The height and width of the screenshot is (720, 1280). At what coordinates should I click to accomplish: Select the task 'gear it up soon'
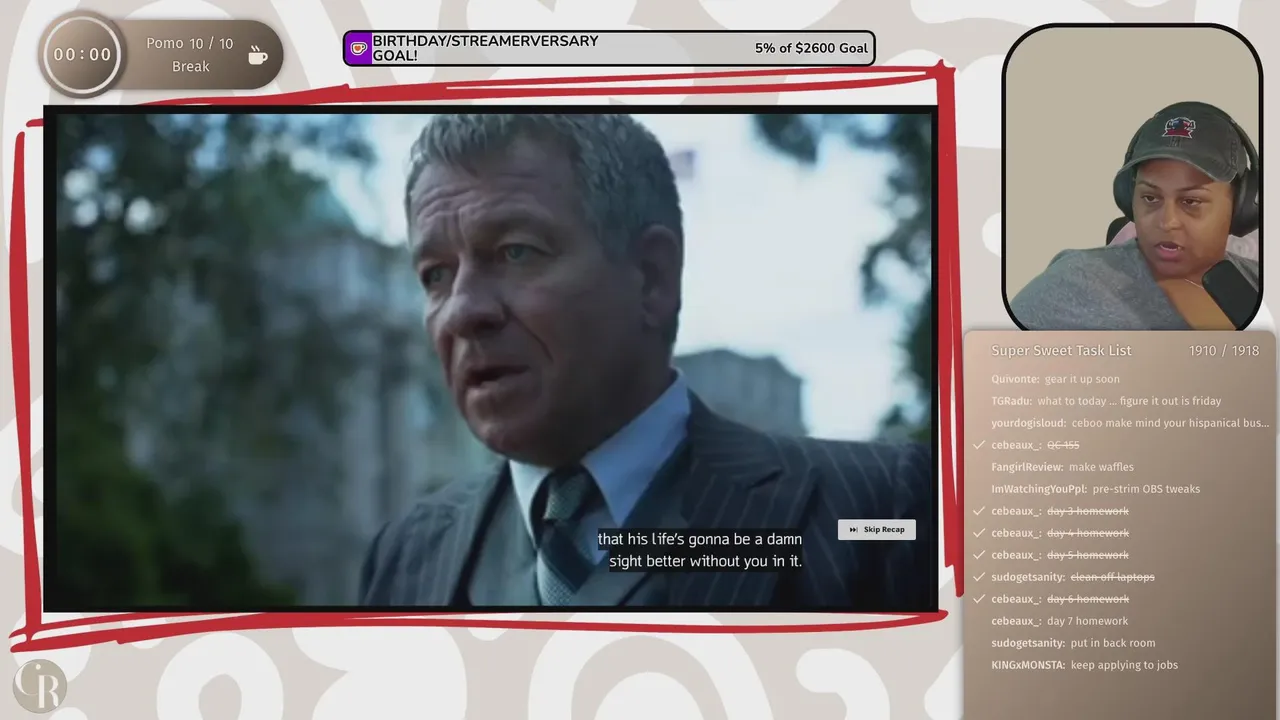click(1082, 379)
